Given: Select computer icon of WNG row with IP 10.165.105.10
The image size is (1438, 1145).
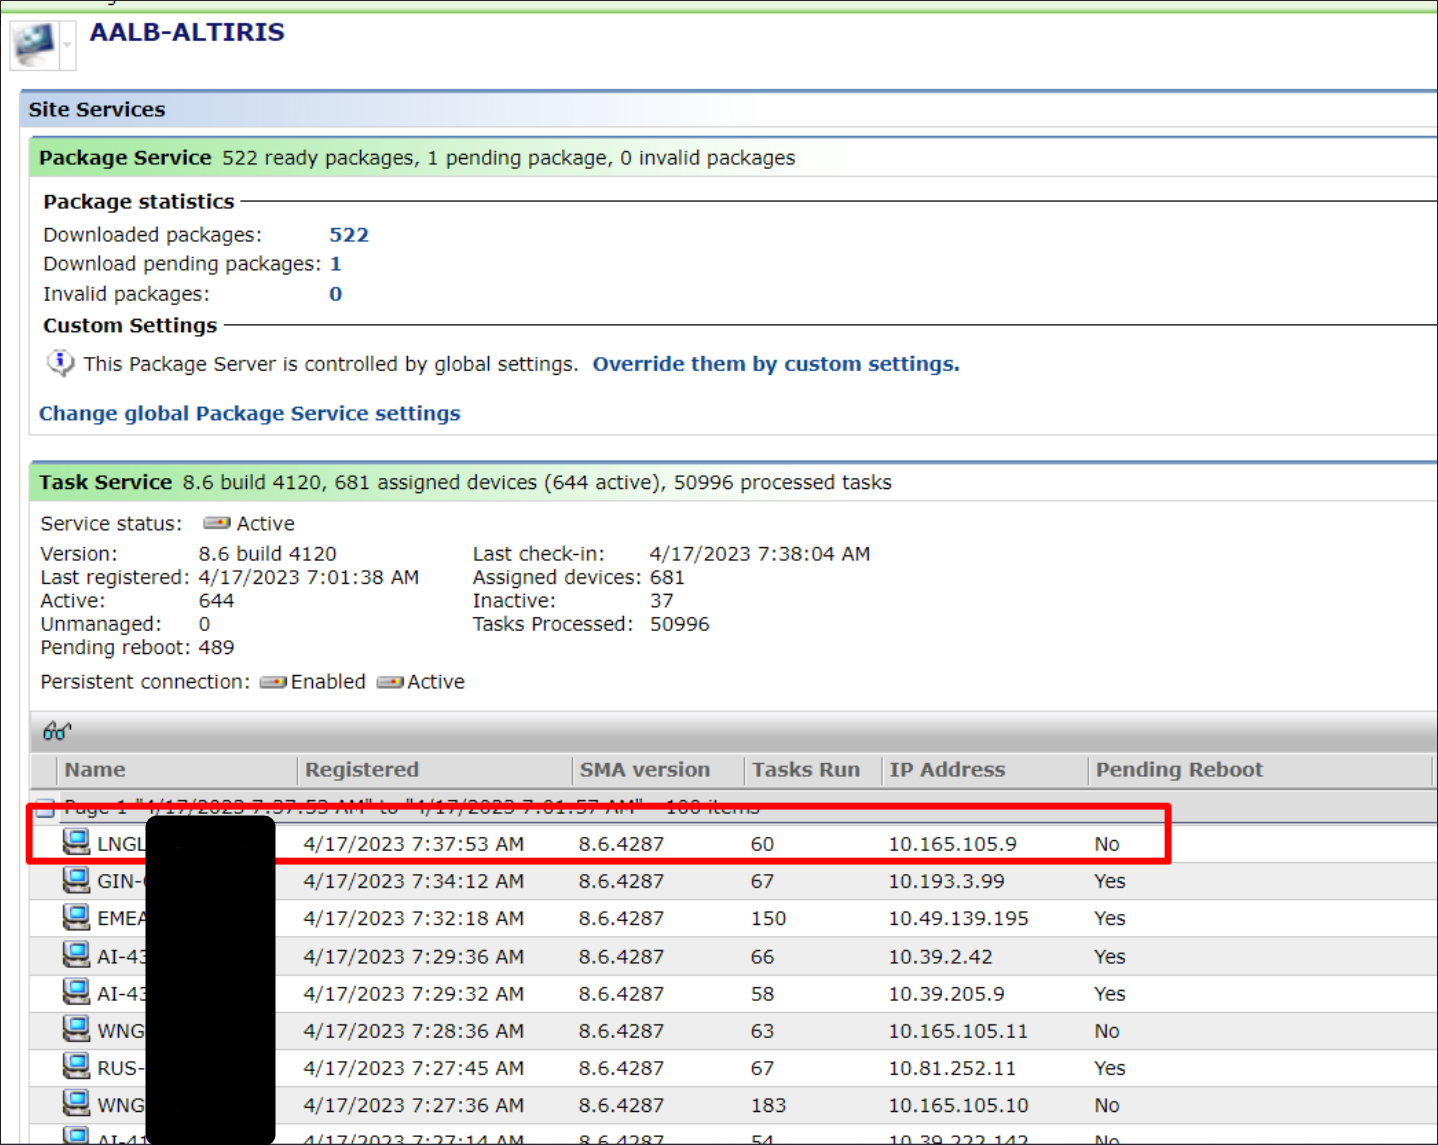Looking at the screenshot, I should pos(76,1104).
